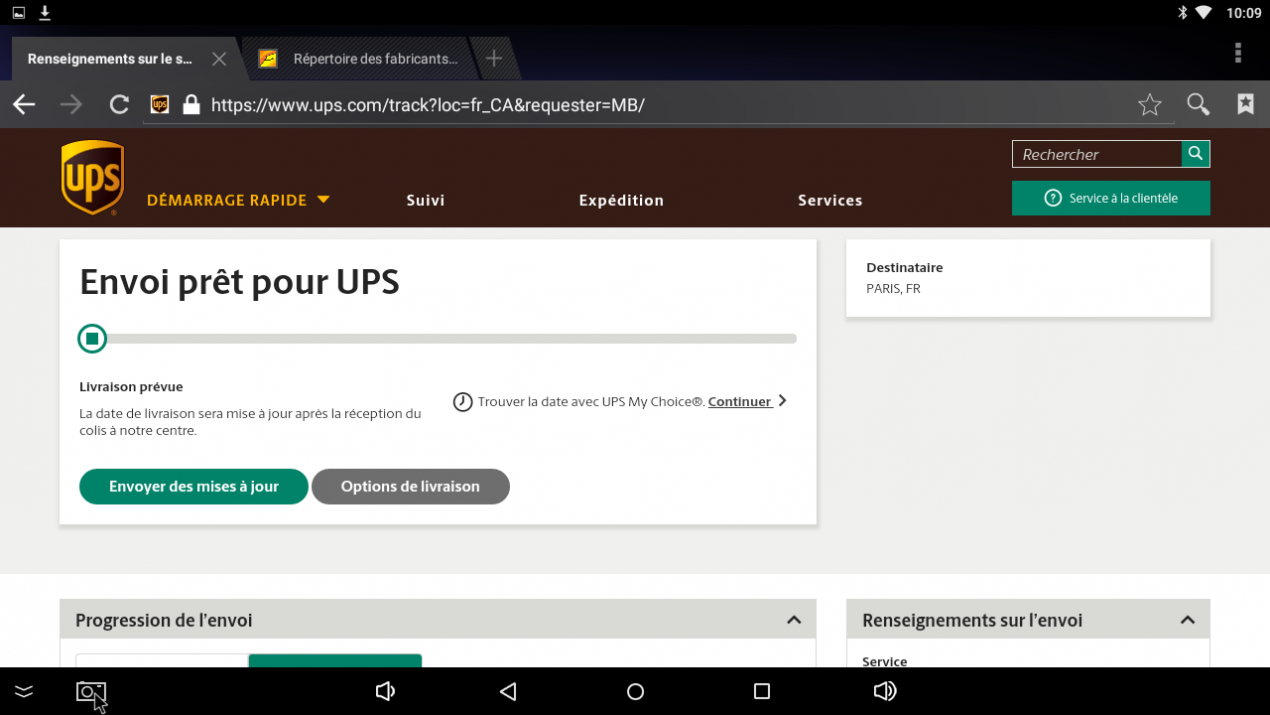Click the address bar URL

point(428,105)
